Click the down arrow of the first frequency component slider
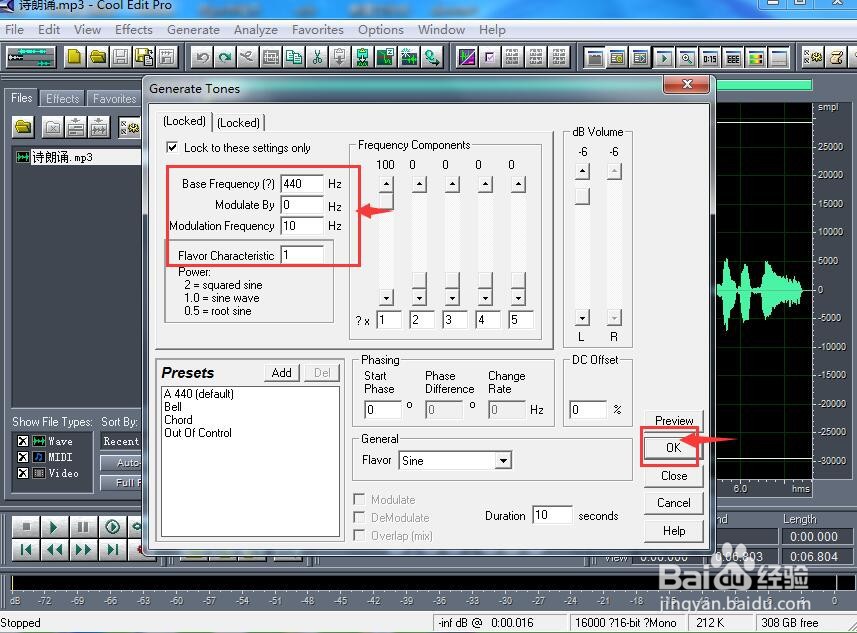This screenshot has height=633, width=857. [x=386, y=298]
